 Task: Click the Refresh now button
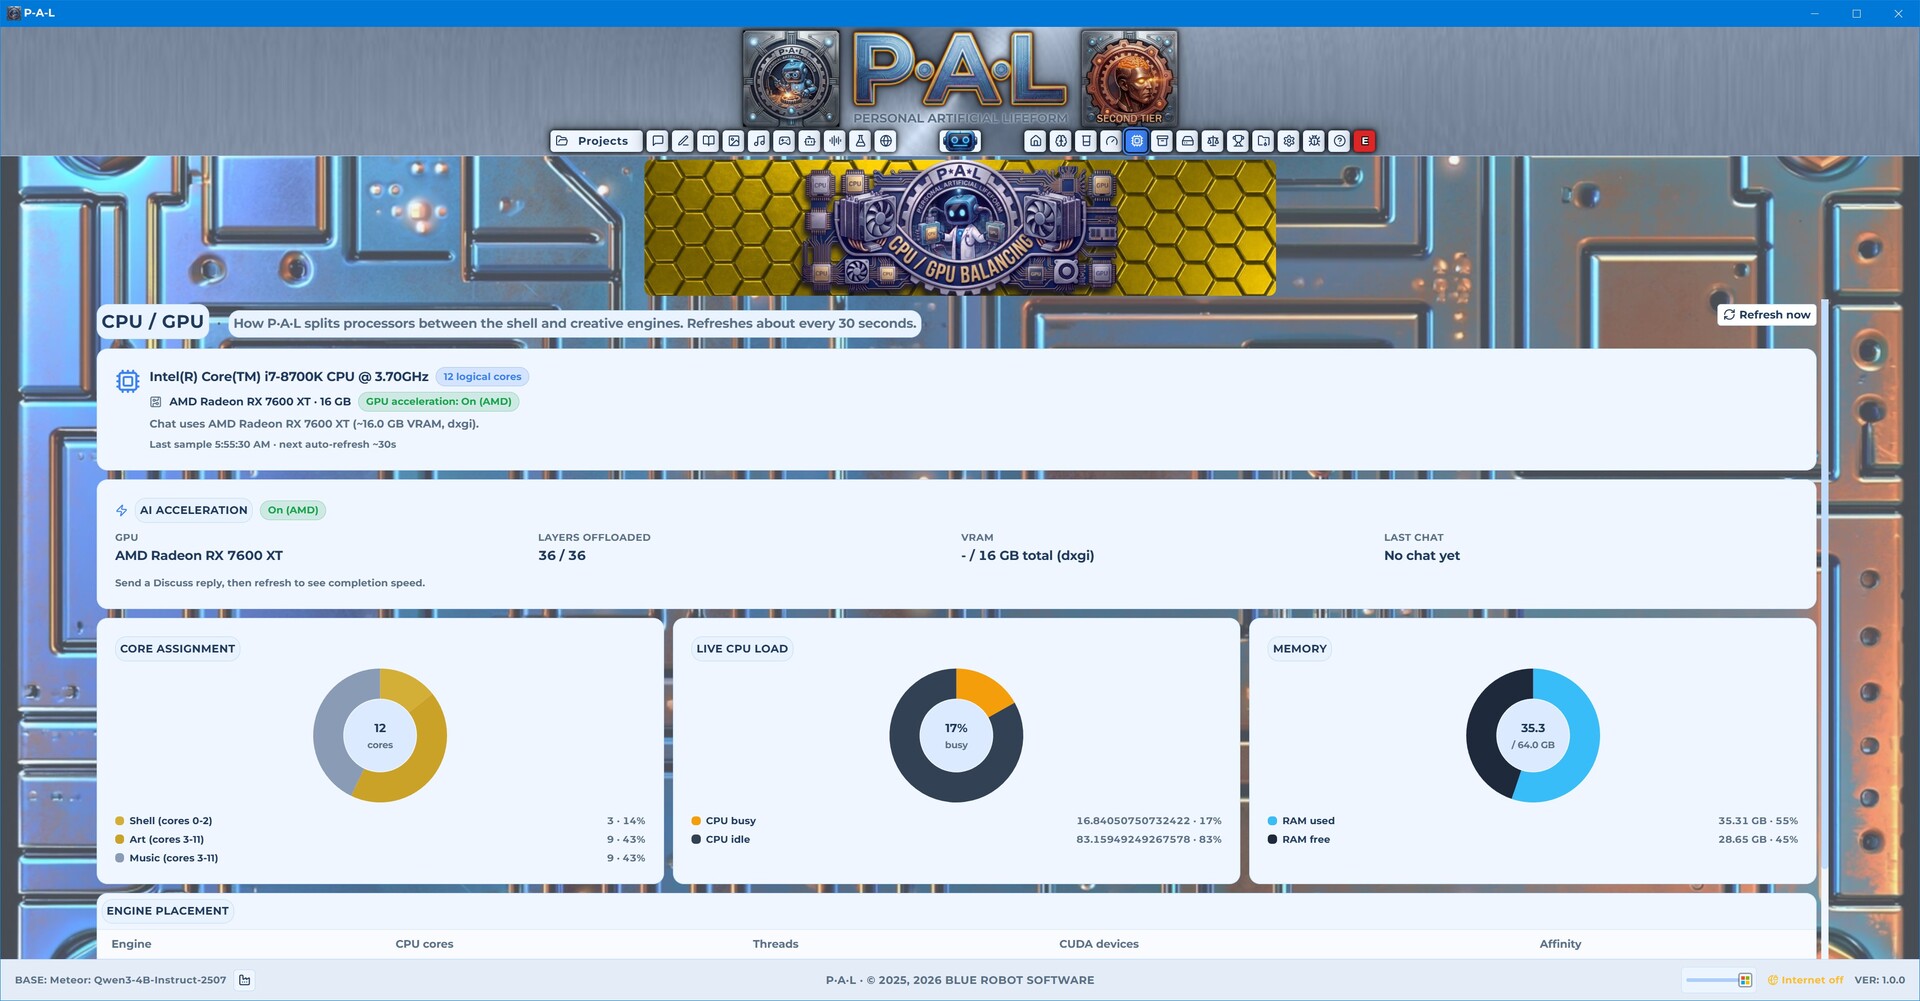(x=1767, y=315)
